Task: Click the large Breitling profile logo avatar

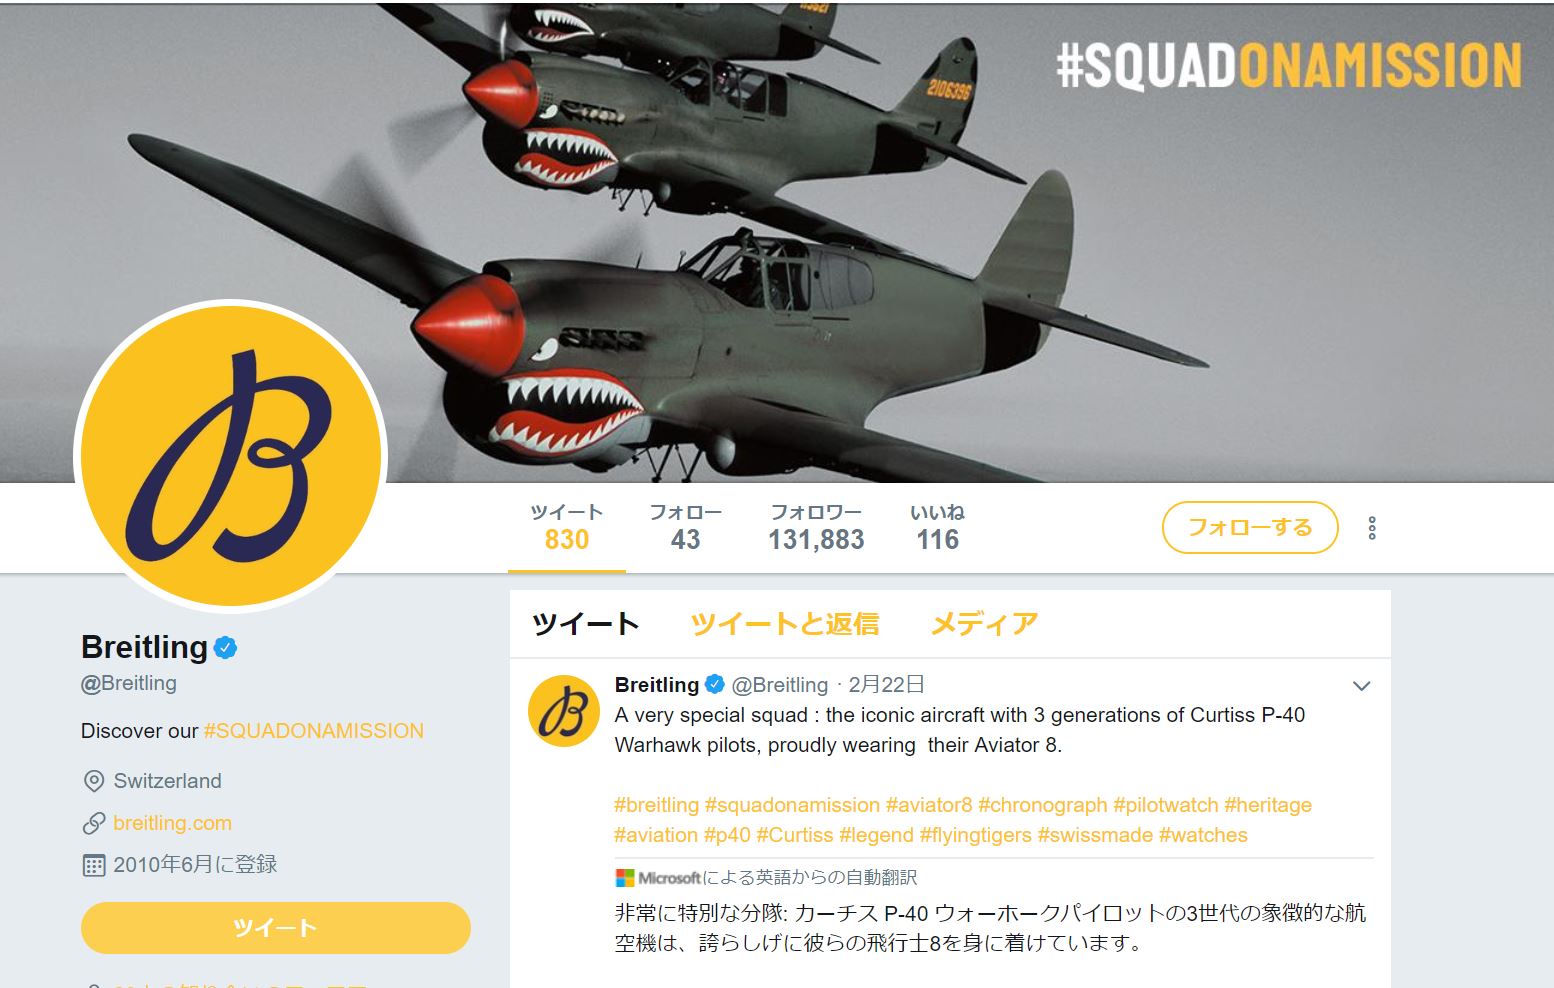Action: coord(231,456)
